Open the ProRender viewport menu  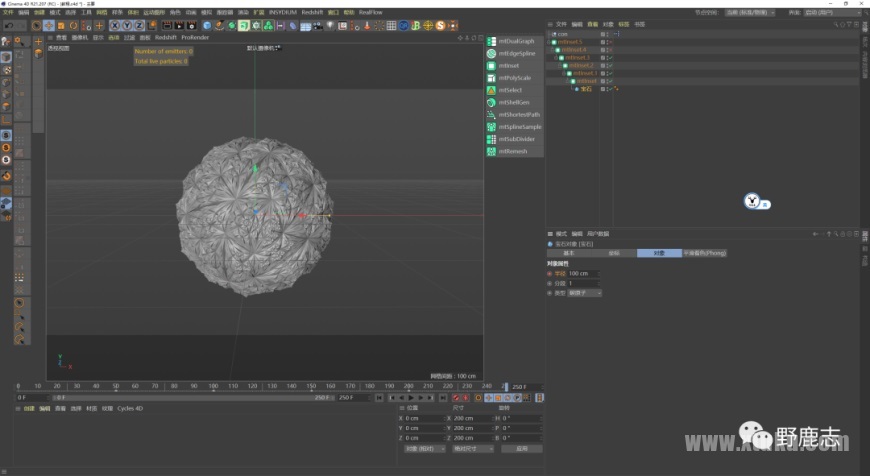195,38
